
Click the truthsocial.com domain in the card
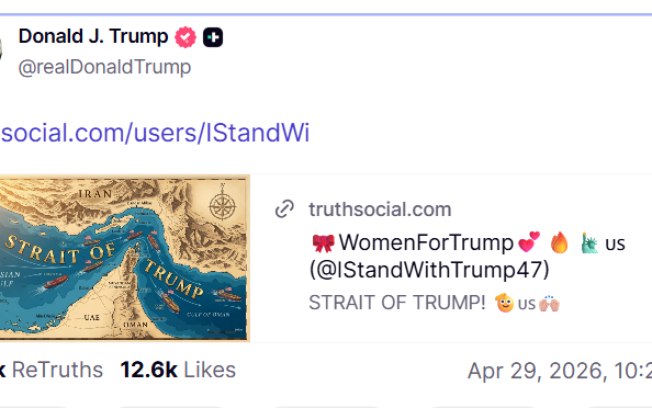coord(379,209)
